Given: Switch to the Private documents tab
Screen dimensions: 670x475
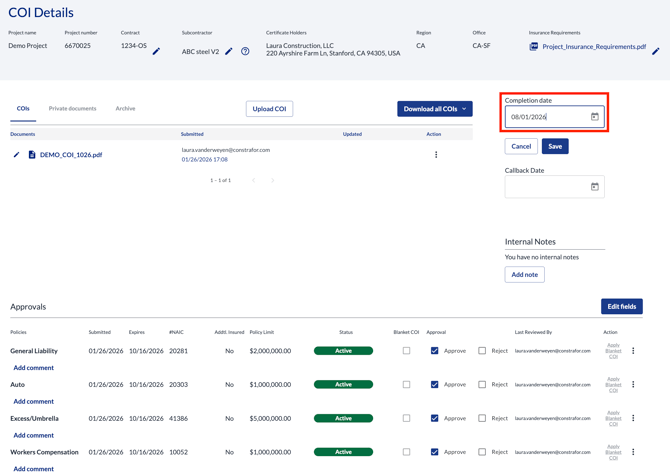Looking at the screenshot, I should pos(72,108).
